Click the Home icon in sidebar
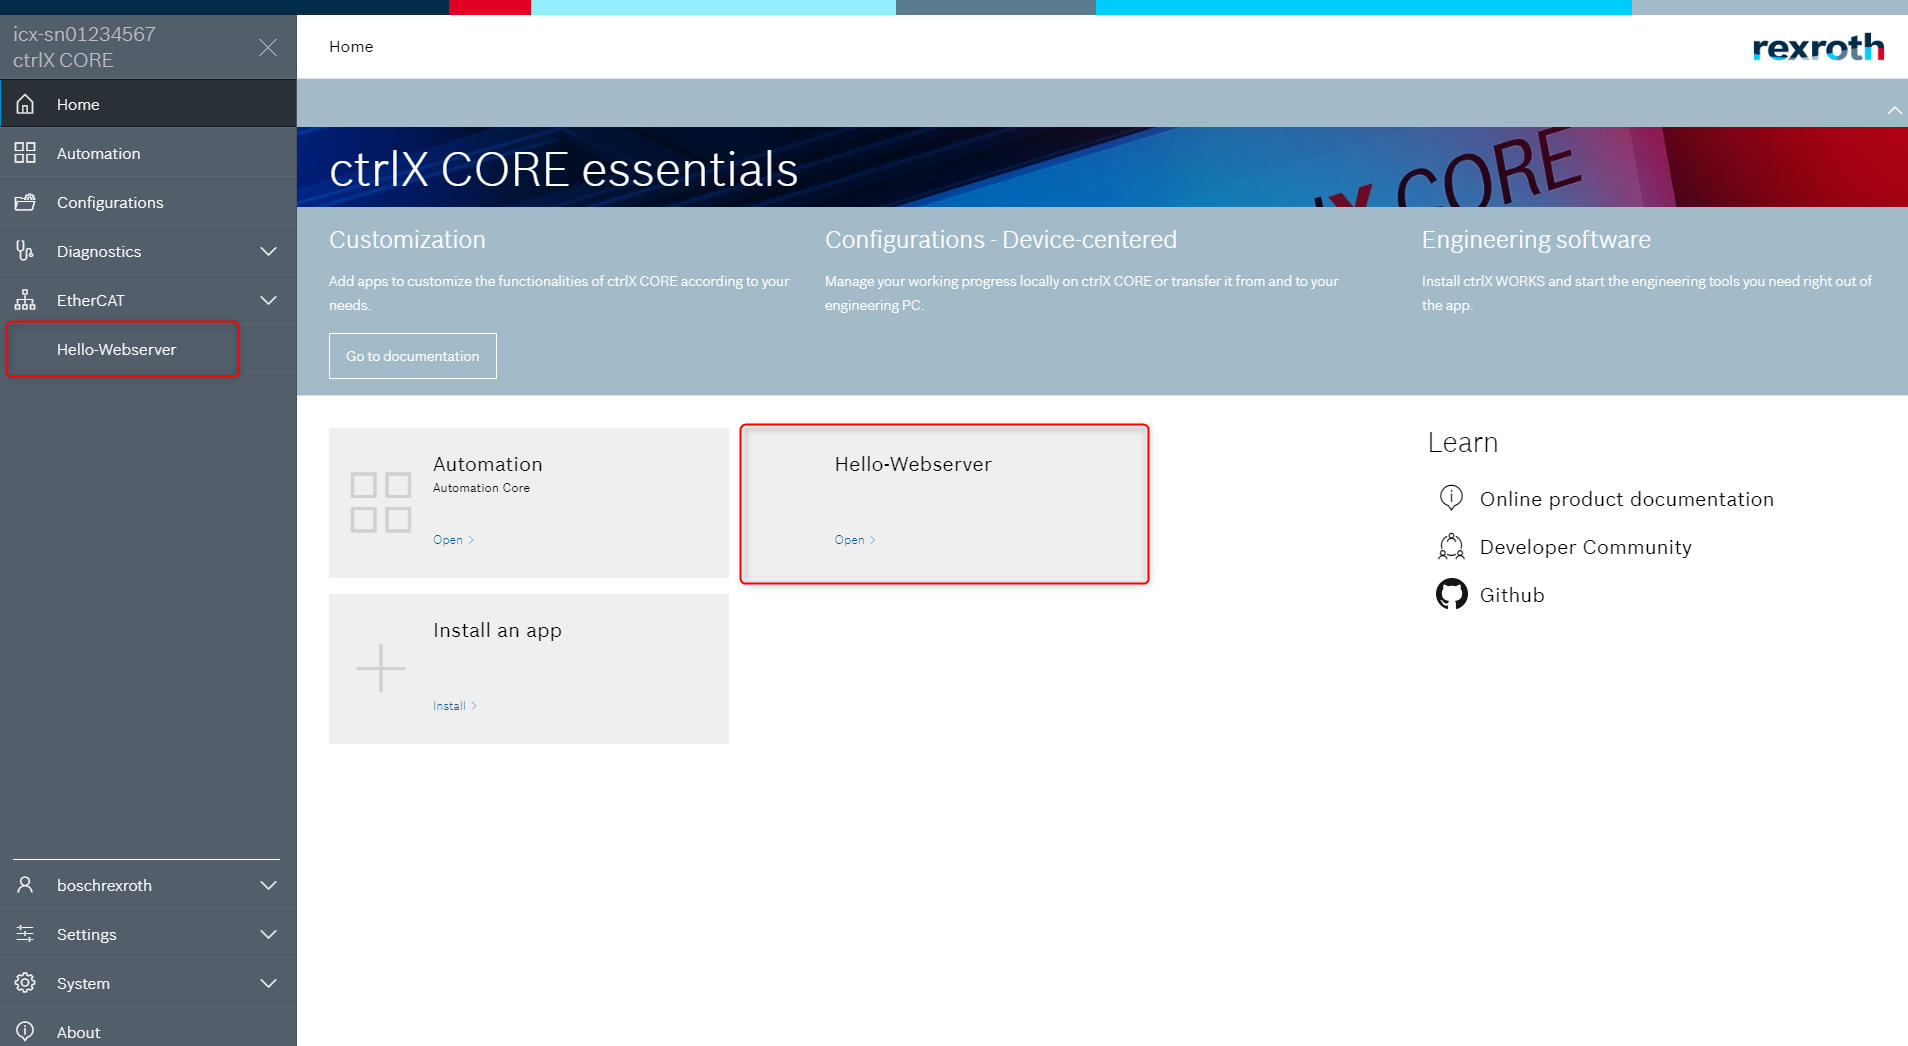 [25, 104]
